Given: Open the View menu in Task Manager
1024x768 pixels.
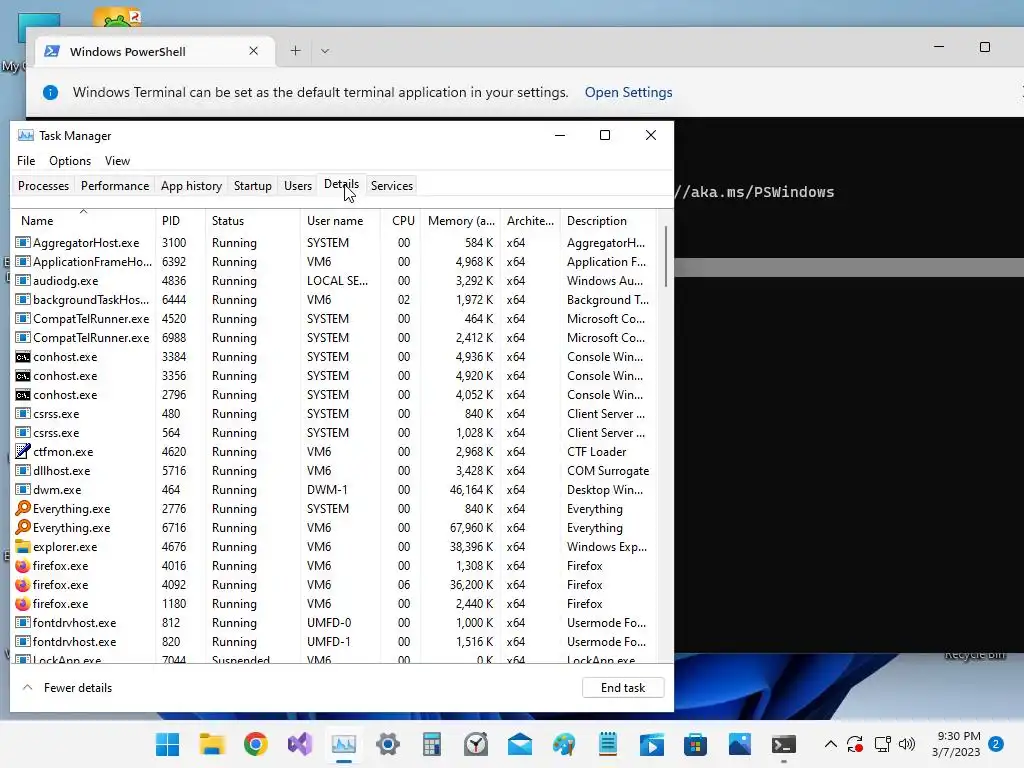Looking at the screenshot, I should 118,161.
